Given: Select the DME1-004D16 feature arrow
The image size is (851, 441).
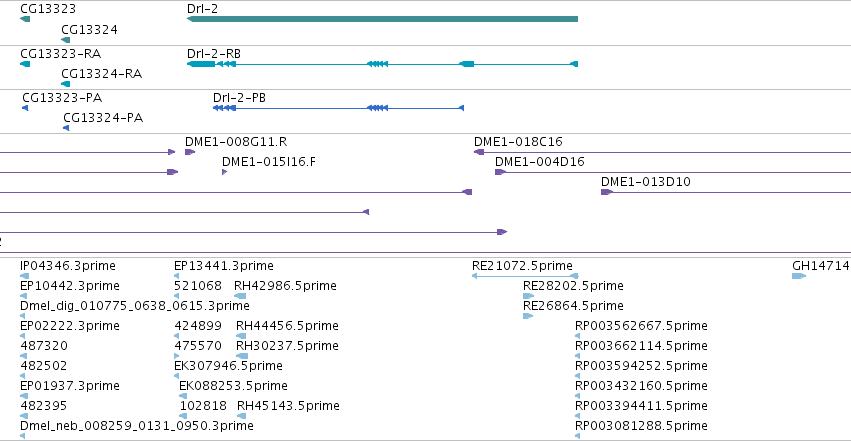Looking at the screenshot, I should (x=500, y=172).
